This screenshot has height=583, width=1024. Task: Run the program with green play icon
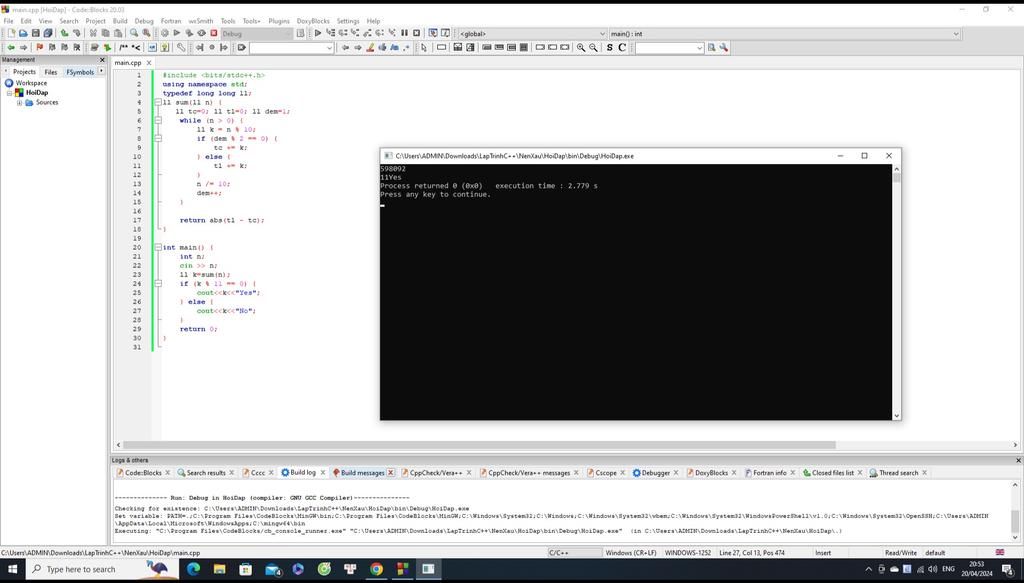click(x=176, y=33)
